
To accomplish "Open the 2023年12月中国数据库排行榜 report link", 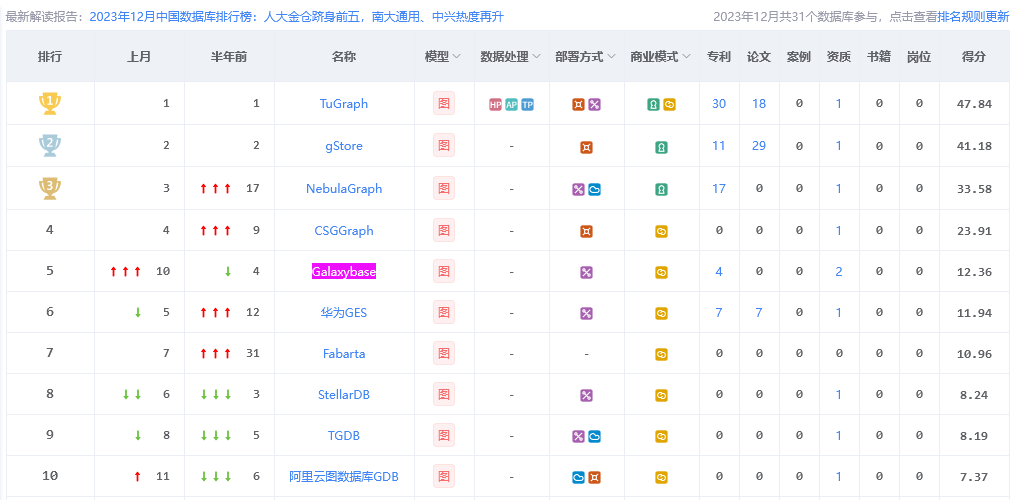I will (296, 17).
